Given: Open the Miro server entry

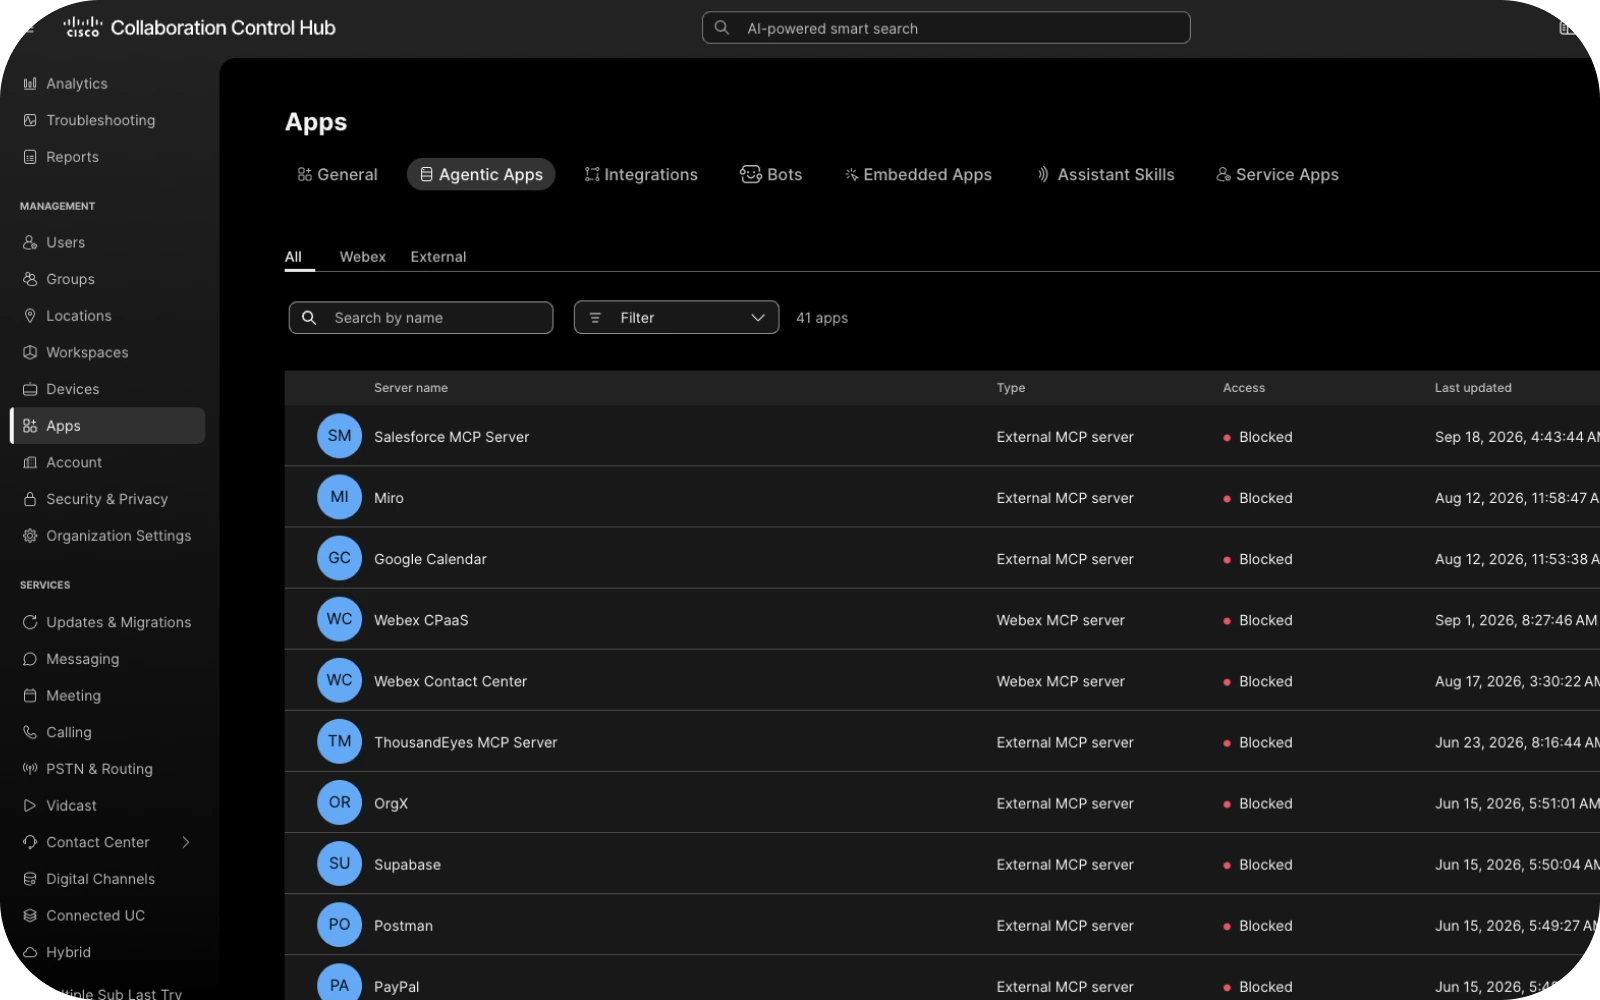Looking at the screenshot, I should point(942,497).
